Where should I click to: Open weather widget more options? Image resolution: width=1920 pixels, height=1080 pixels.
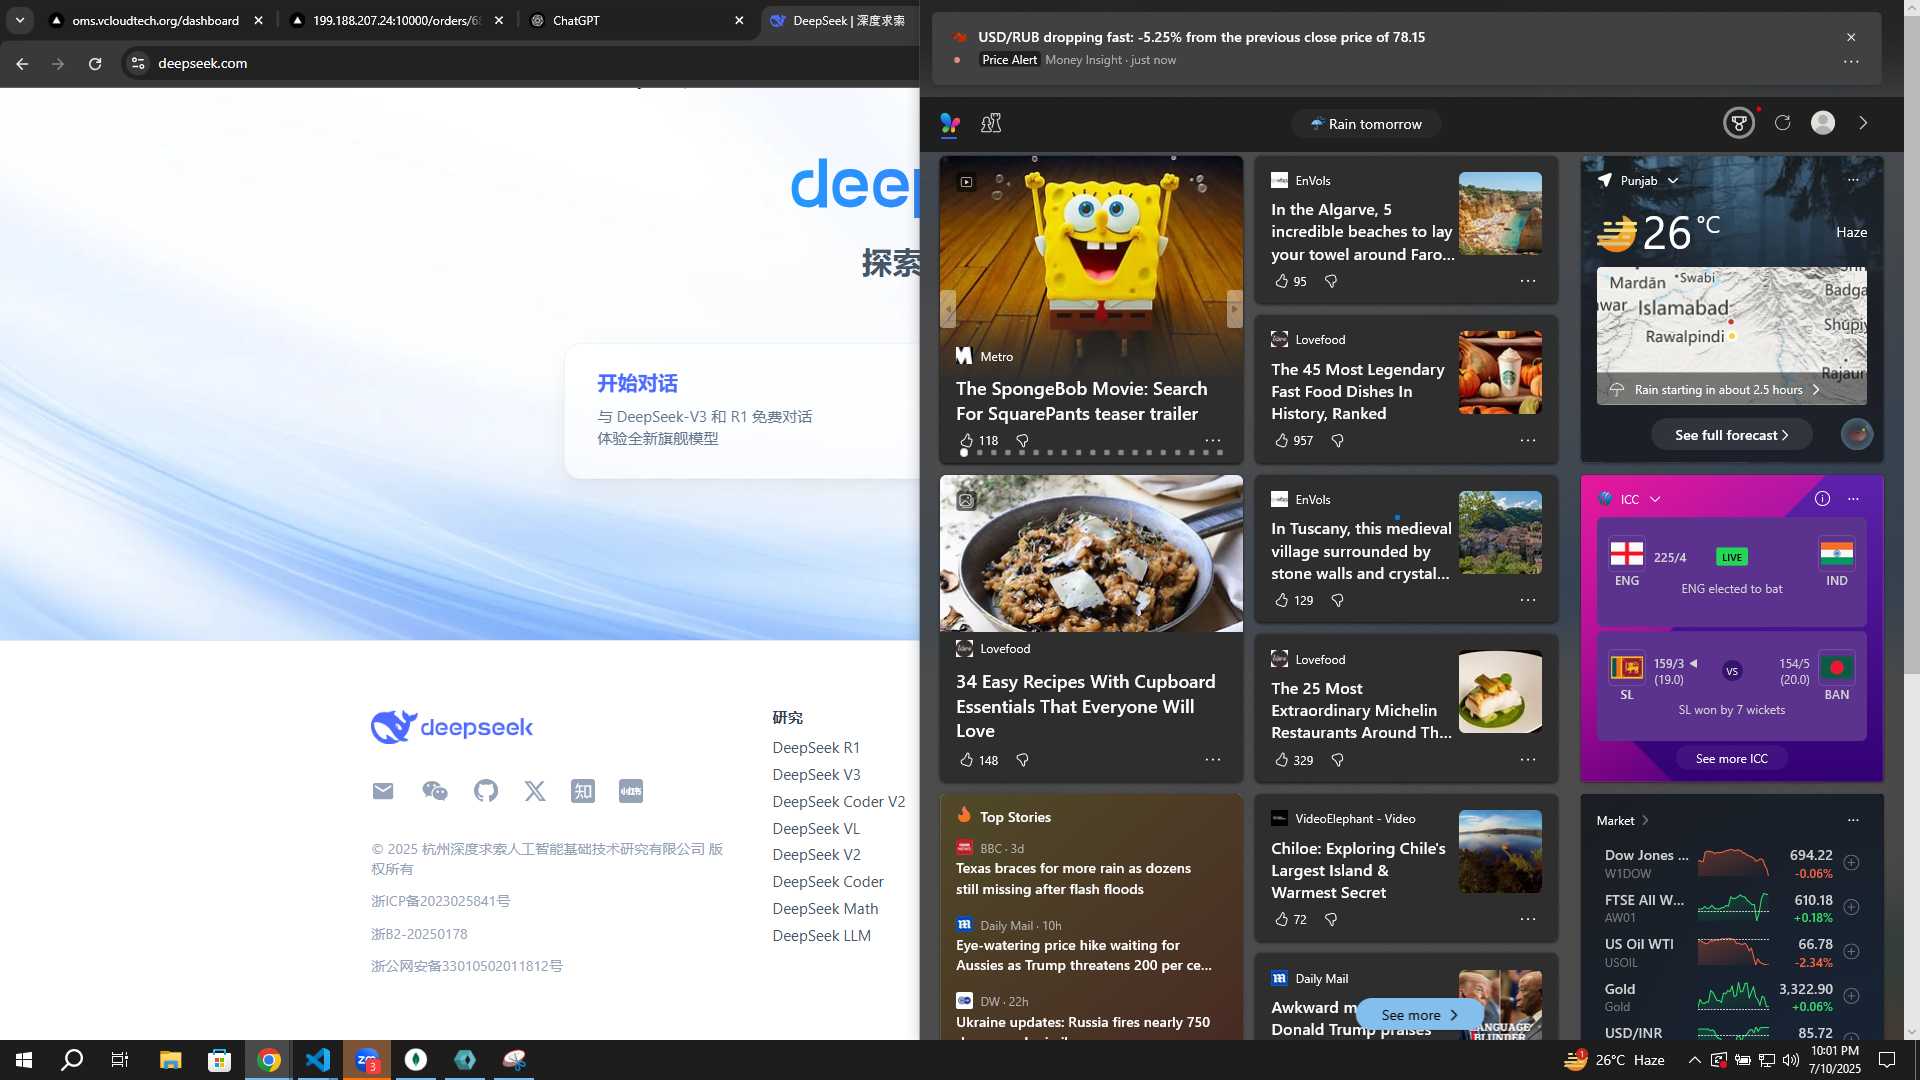coord(1853,181)
